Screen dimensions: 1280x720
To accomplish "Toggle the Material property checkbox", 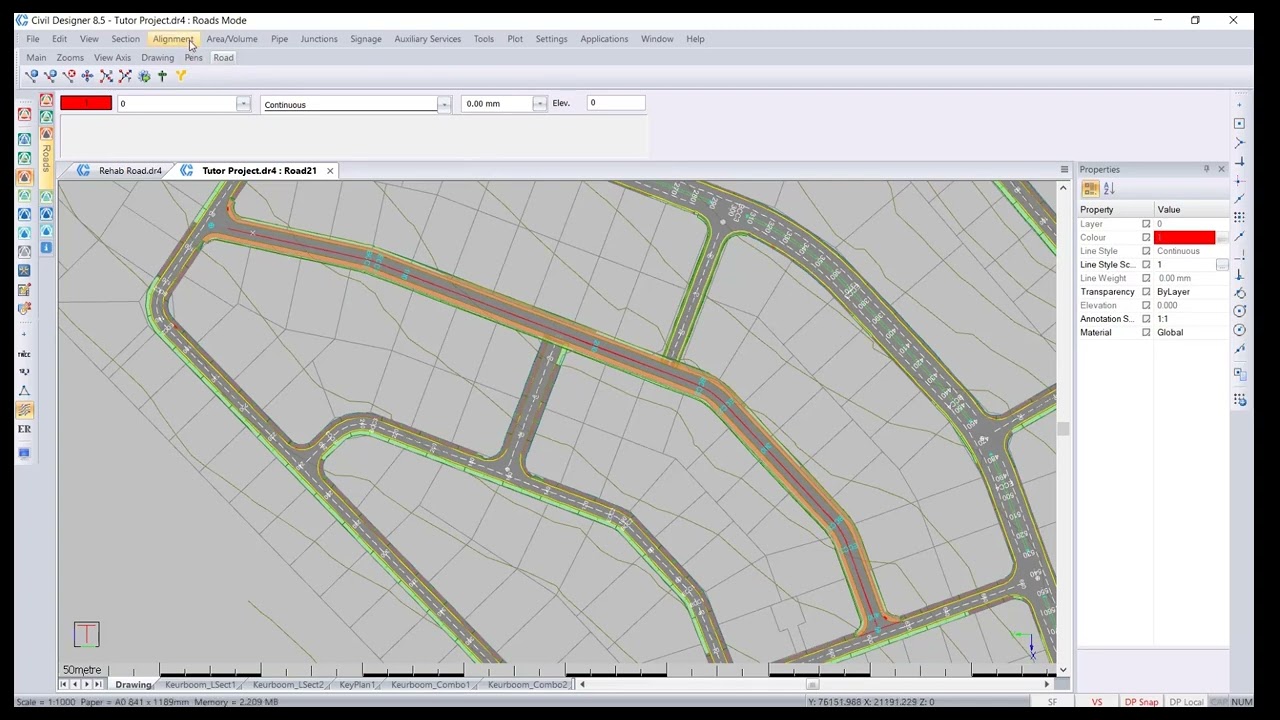I will tap(1146, 332).
